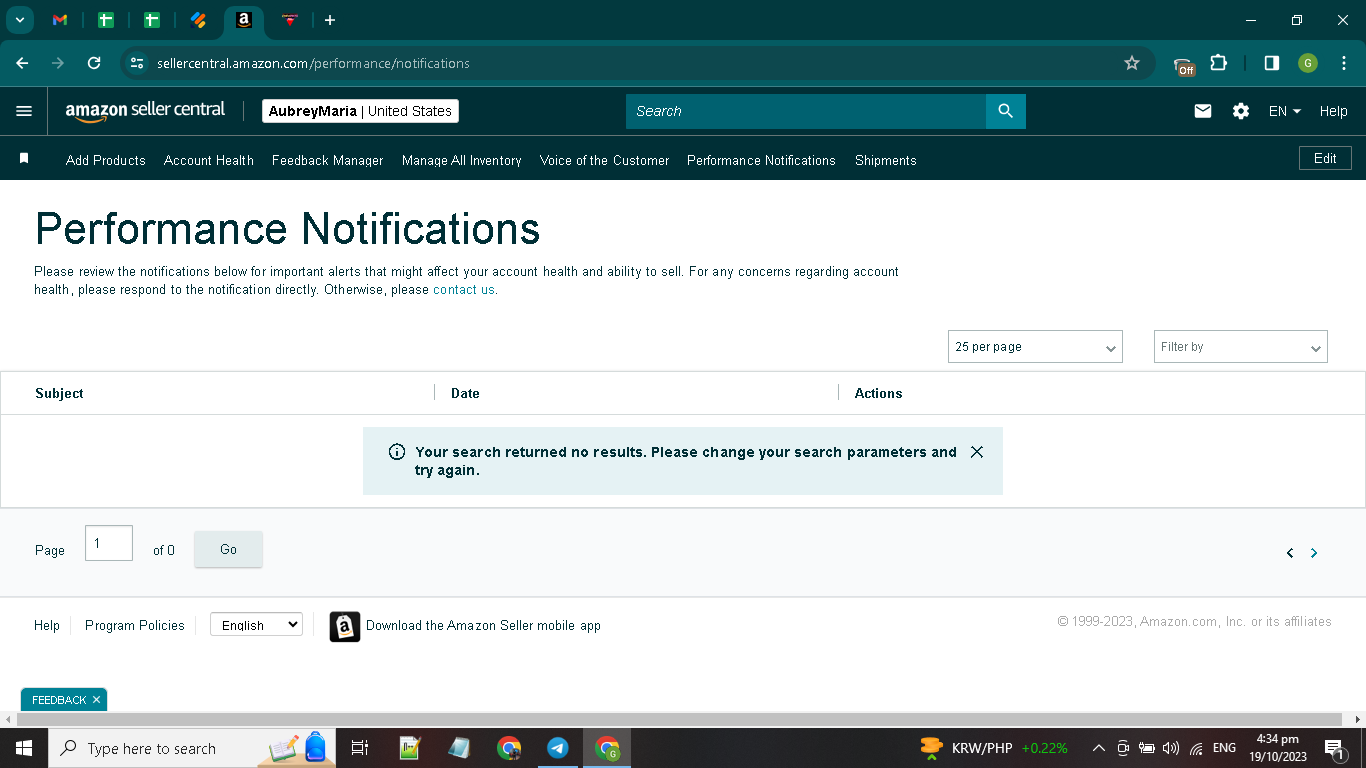Click the horizontal scrollbar

click(679, 720)
